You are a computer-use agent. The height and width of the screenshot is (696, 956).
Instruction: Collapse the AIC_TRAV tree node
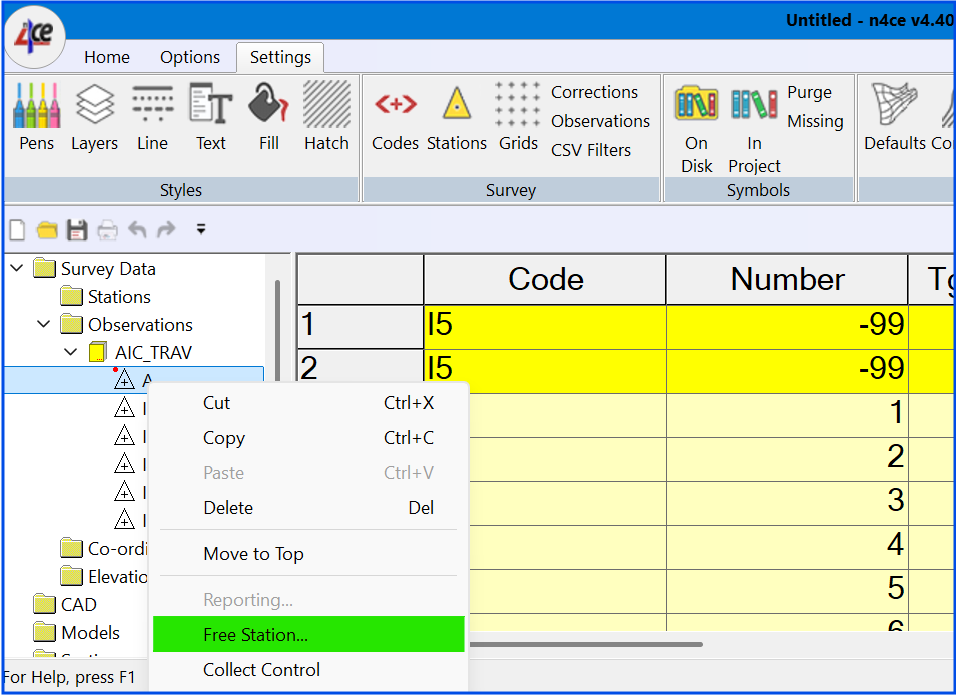point(71,352)
